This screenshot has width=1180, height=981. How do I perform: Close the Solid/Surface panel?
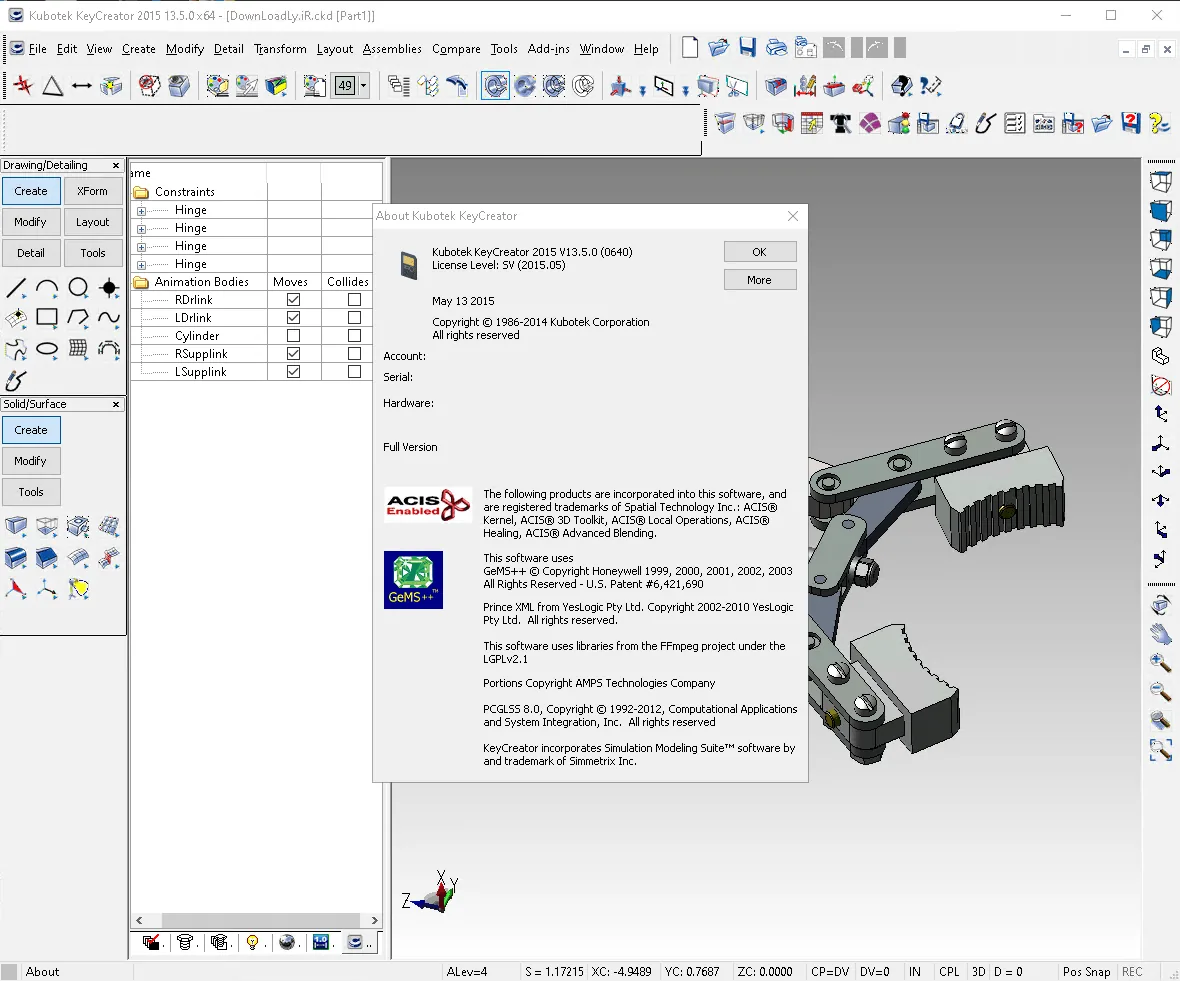(116, 405)
